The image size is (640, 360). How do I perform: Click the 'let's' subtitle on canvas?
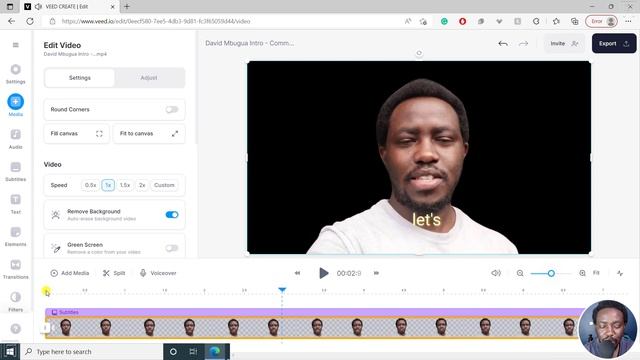point(426,220)
